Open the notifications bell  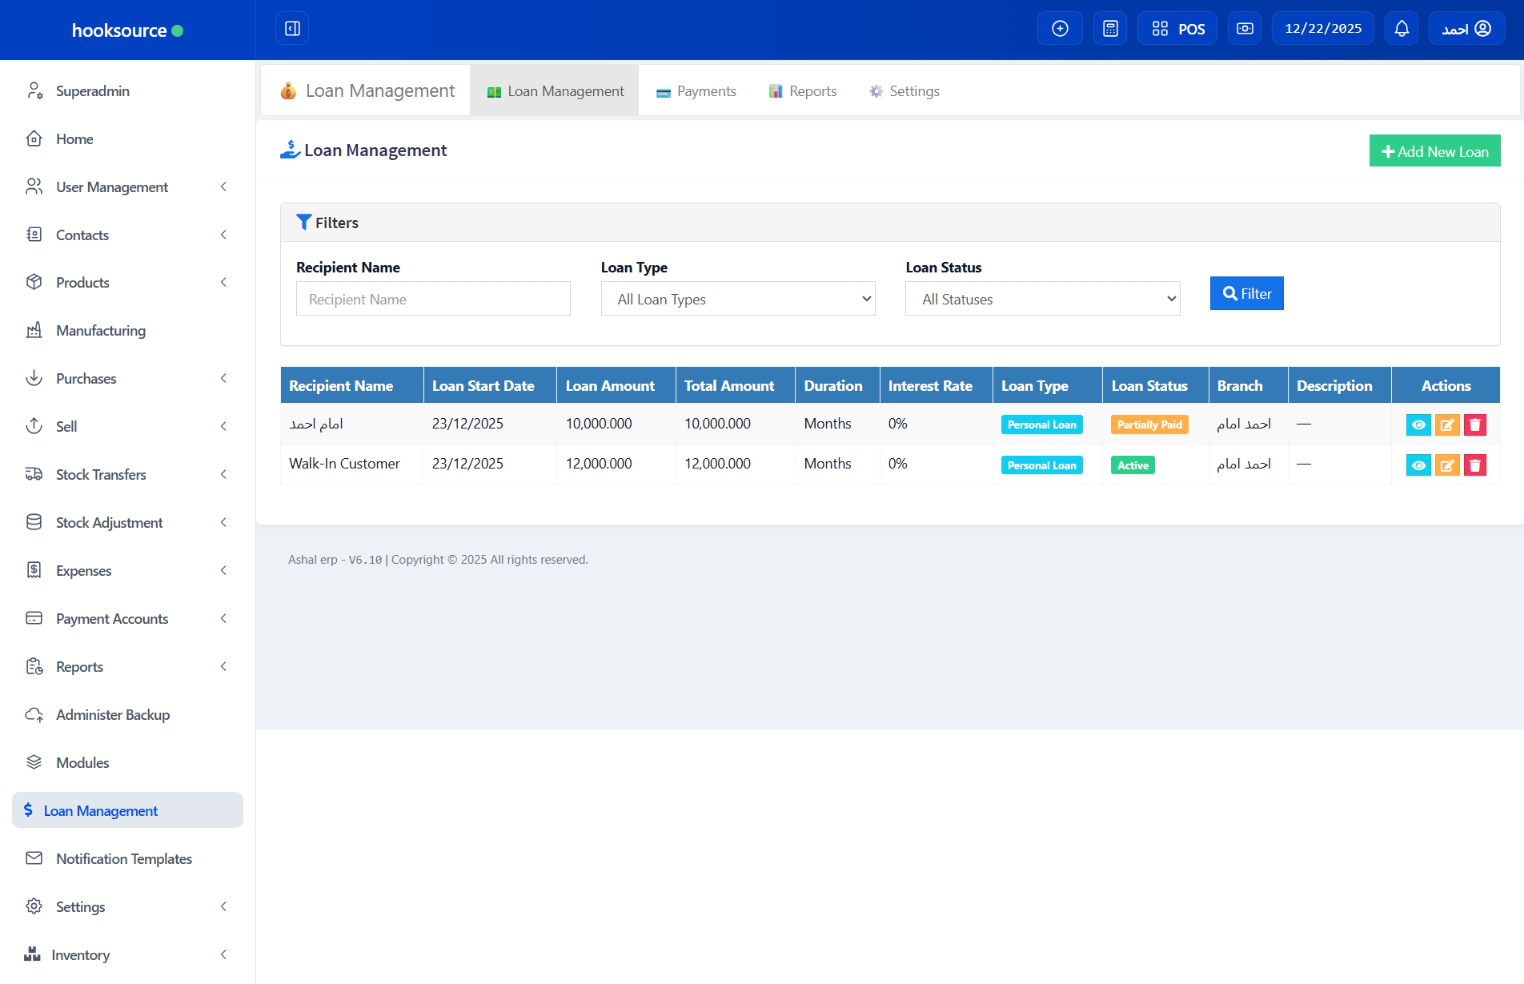tap(1401, 29)
